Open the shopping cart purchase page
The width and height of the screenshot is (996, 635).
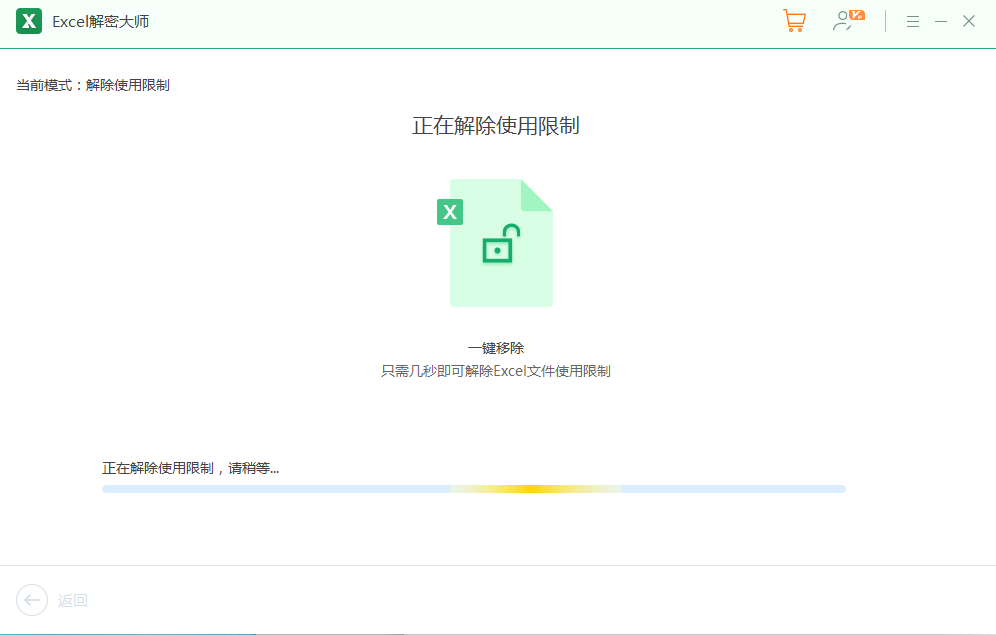[794, 21]
